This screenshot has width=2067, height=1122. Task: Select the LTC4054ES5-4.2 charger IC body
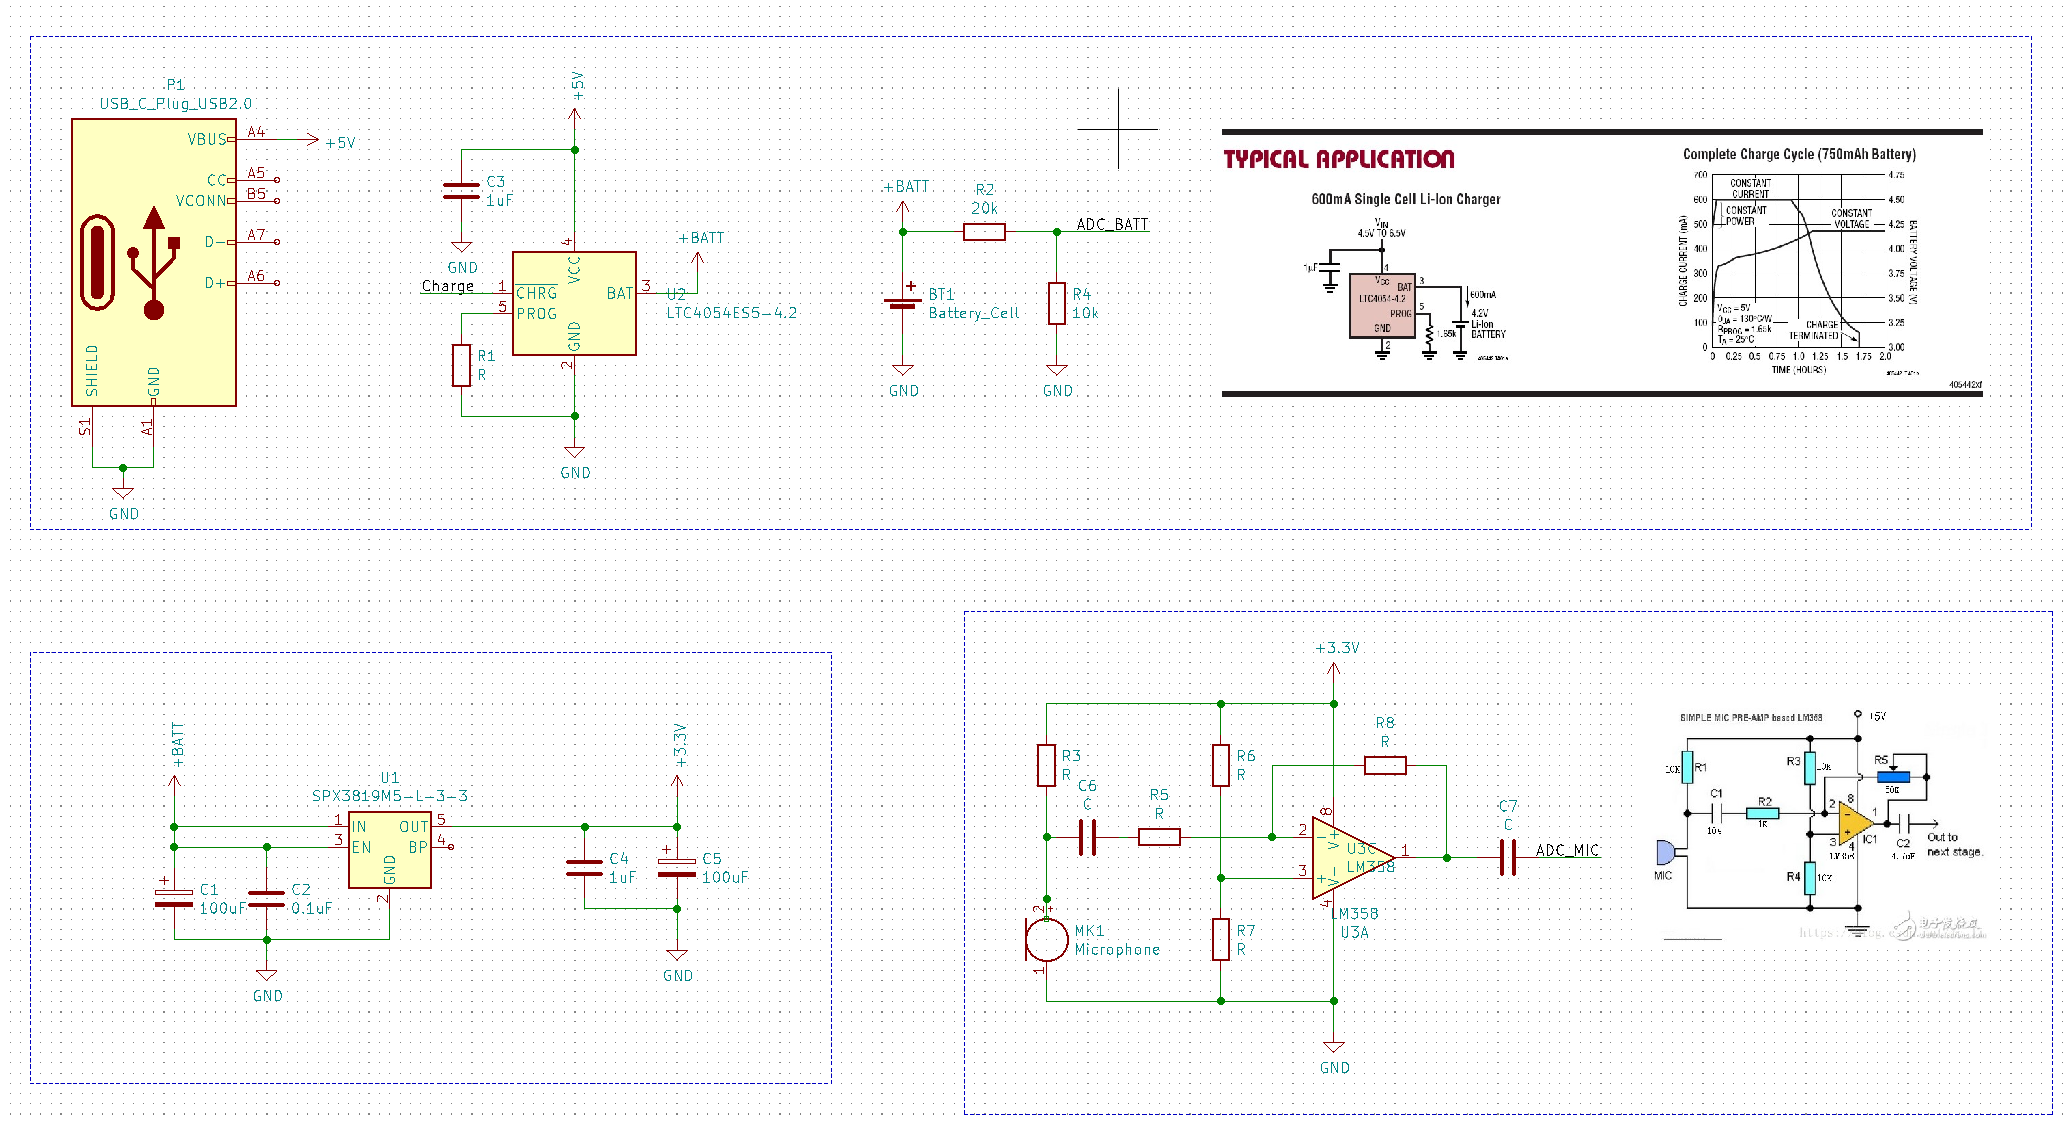point(574,303)
